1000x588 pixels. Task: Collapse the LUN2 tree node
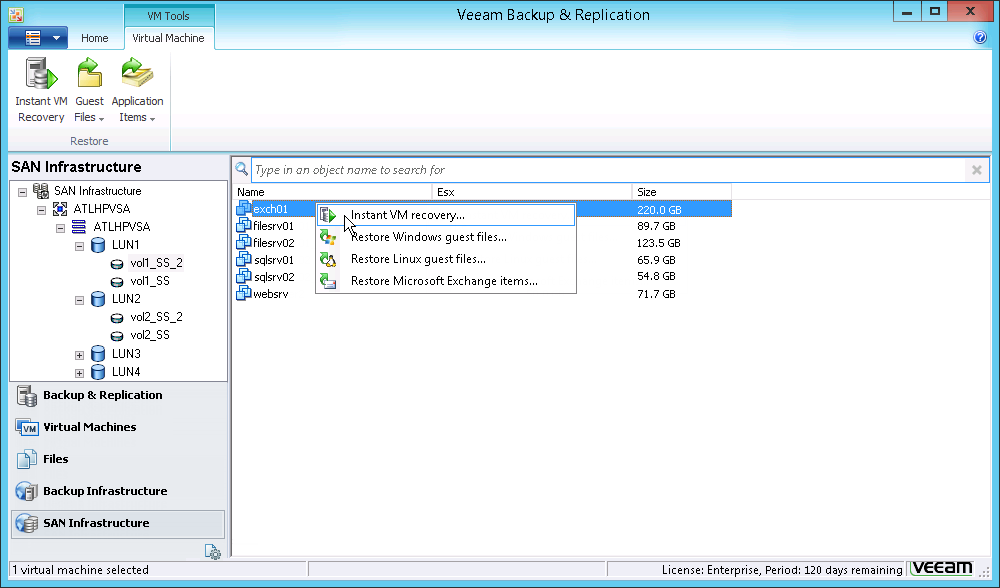point(79,300)
